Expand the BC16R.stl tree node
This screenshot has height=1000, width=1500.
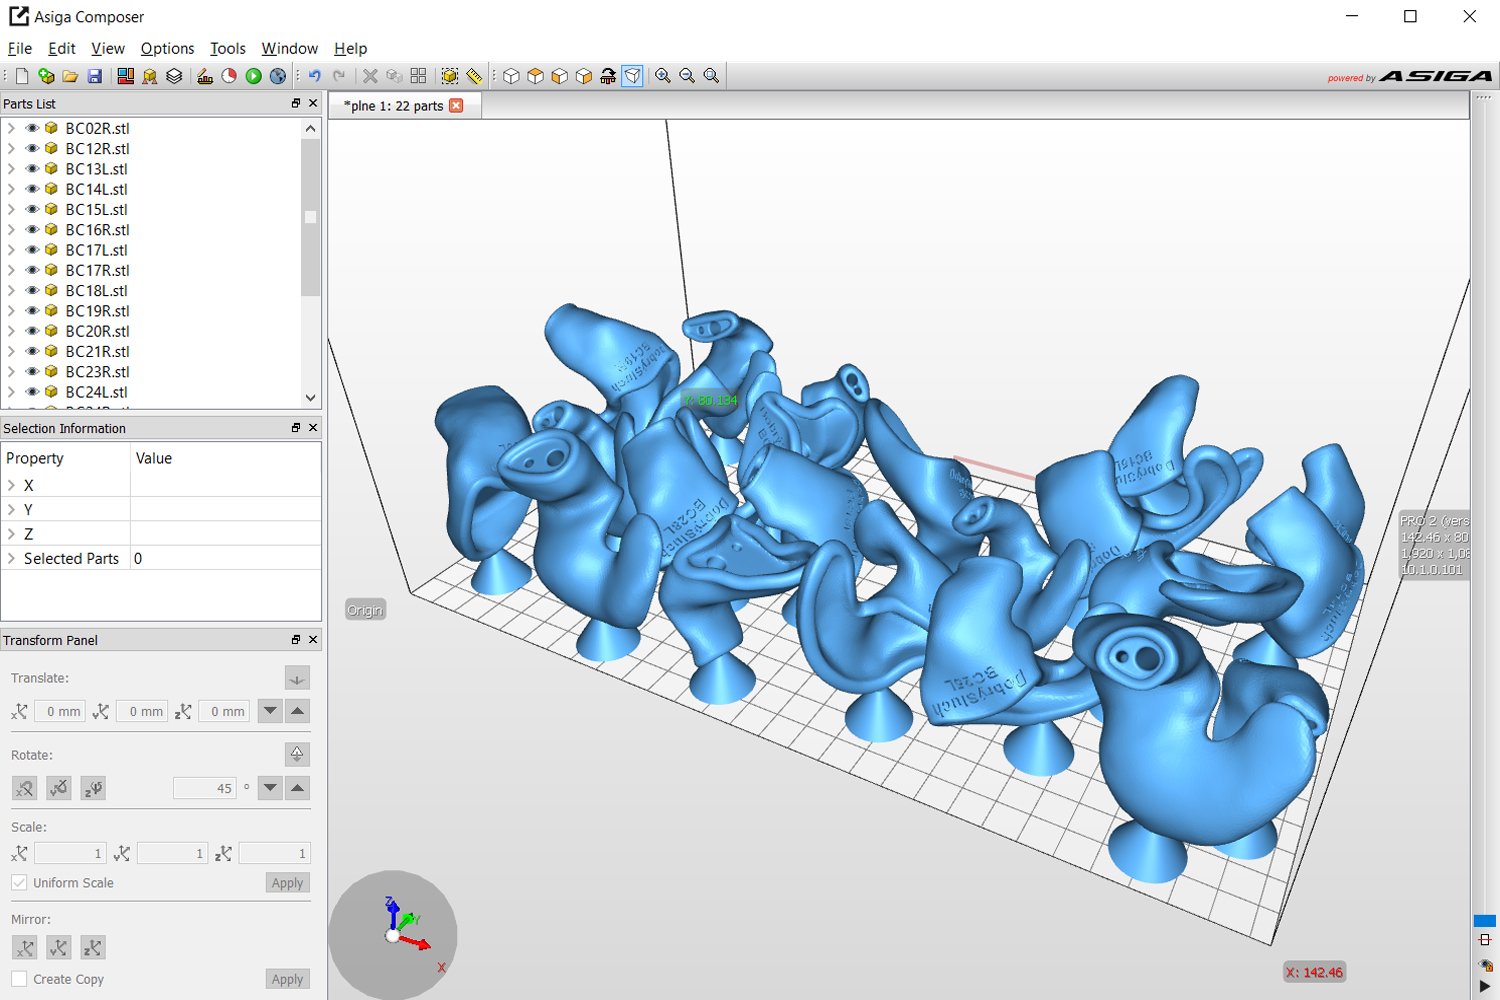click(x=11, y=230)
